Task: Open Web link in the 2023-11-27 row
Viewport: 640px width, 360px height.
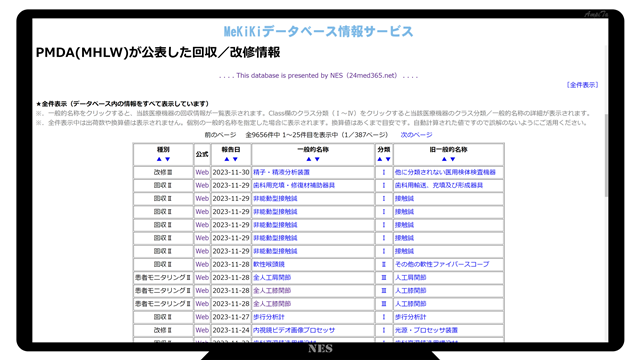Action: [202, 317]
